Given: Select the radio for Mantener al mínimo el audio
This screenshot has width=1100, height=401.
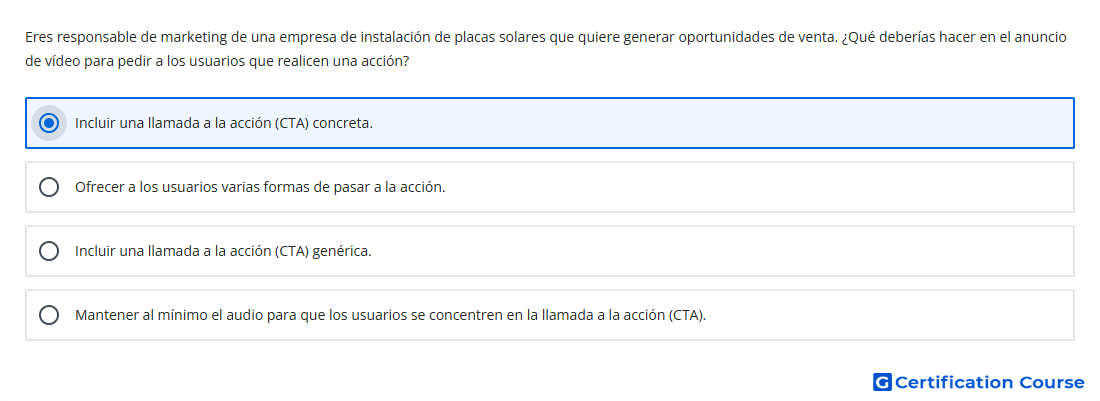Looking at the screenshot, I should click(48, 315).
